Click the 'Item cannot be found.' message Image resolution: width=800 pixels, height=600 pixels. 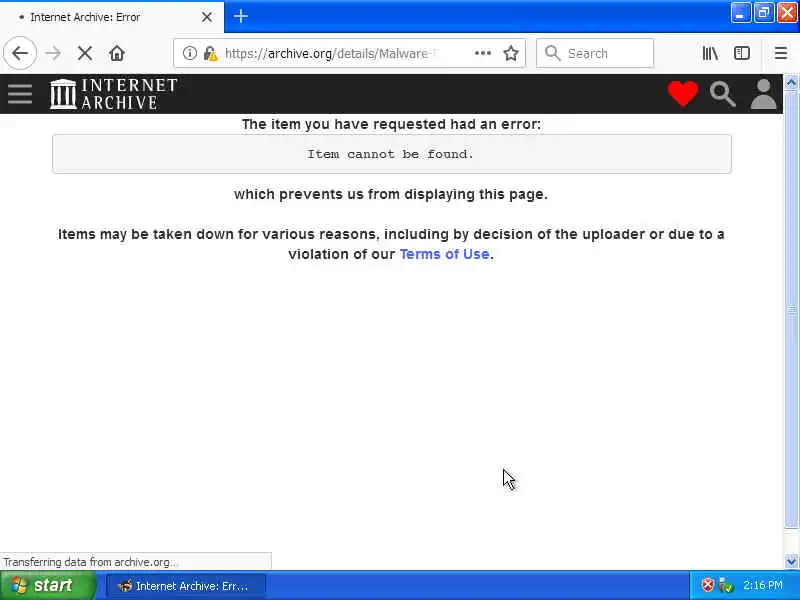point(391,154)
